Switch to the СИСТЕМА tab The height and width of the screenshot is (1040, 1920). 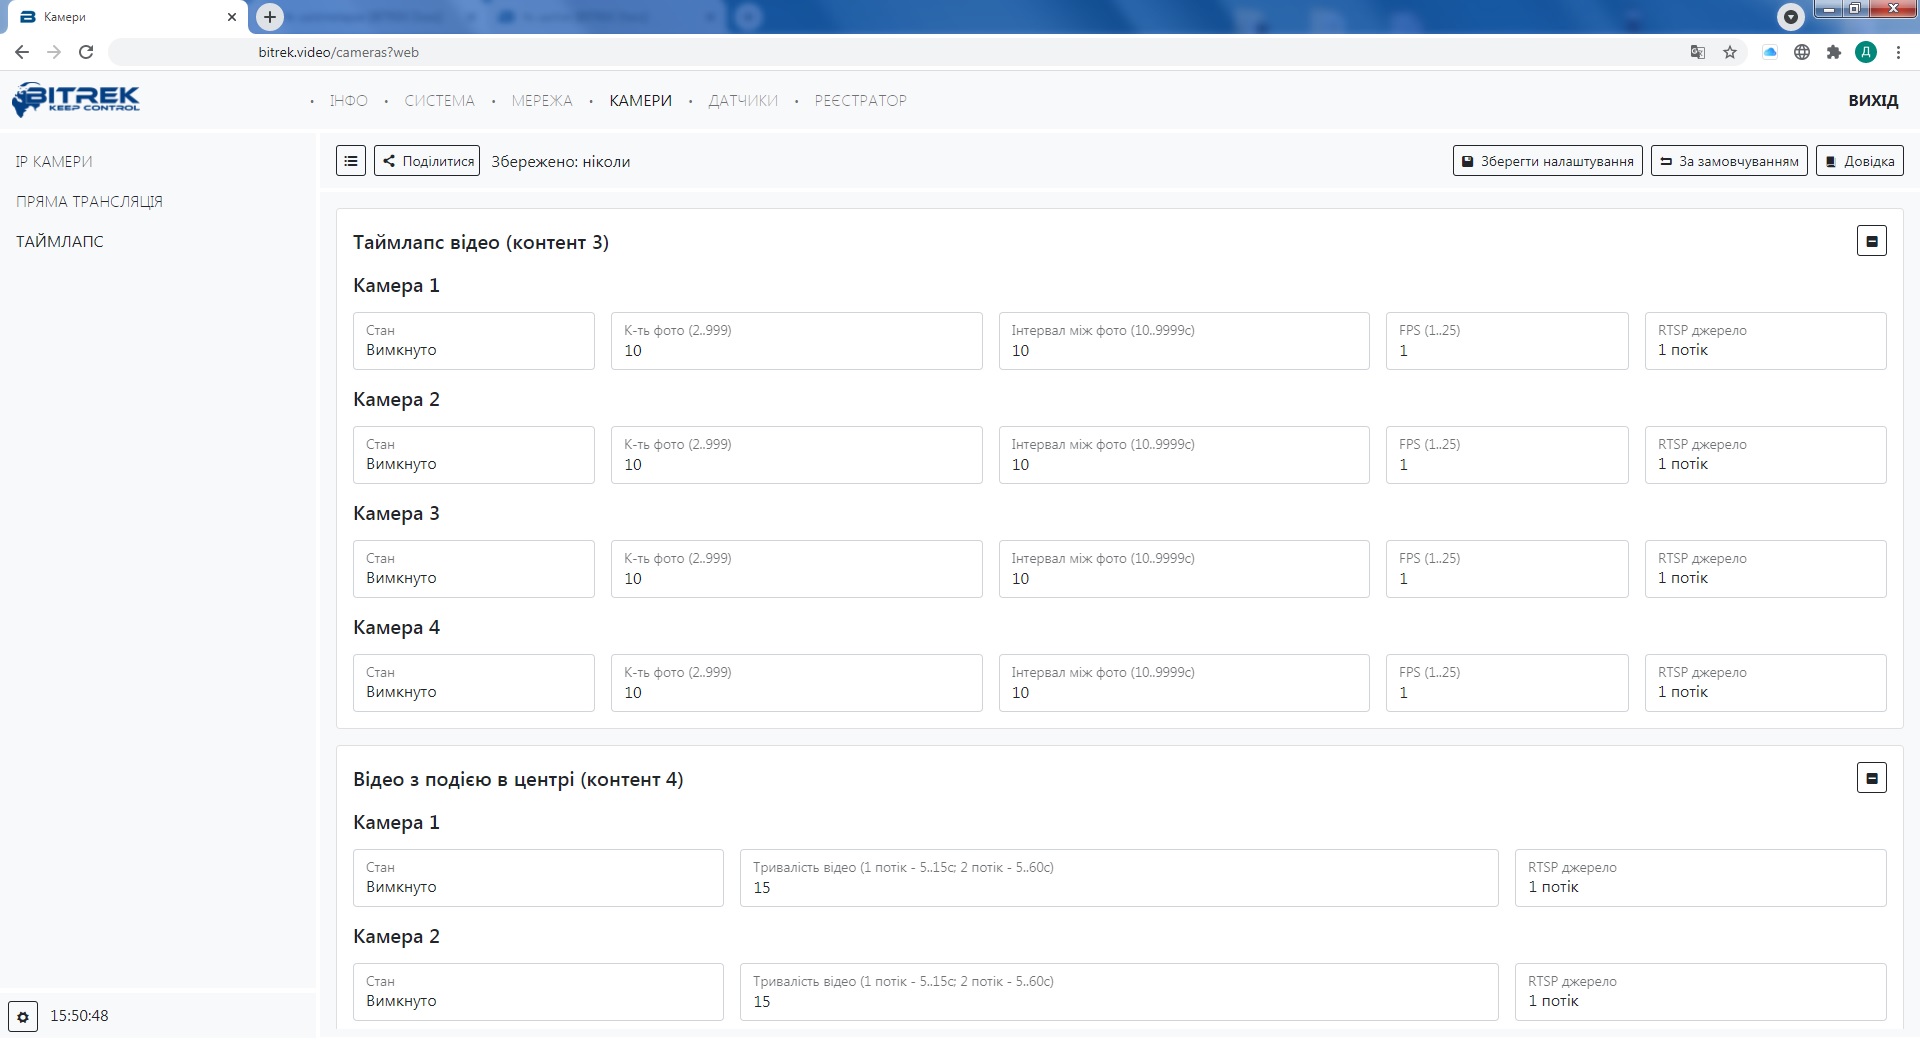(439, 101)
